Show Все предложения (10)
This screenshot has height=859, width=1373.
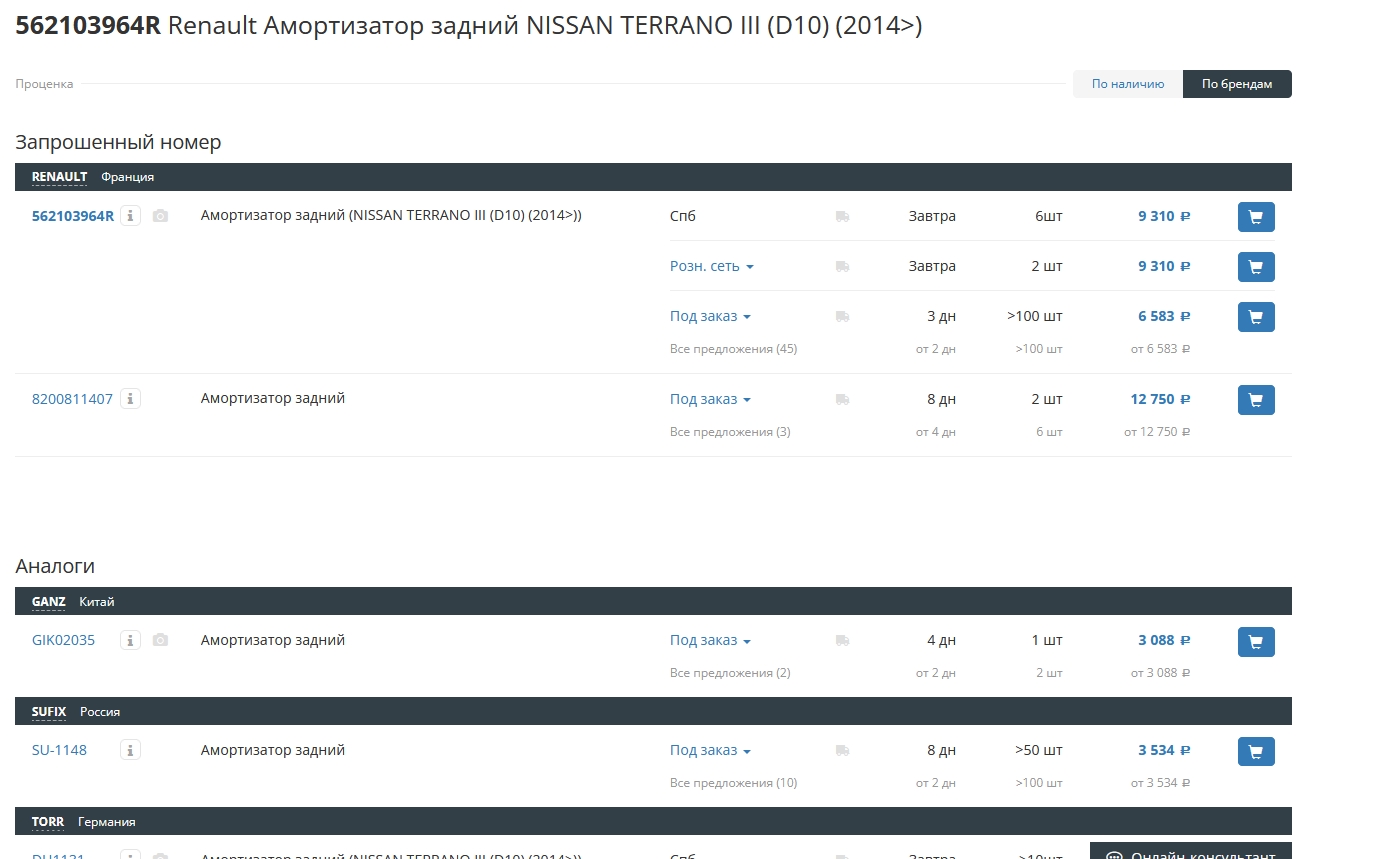pos(734,783)
